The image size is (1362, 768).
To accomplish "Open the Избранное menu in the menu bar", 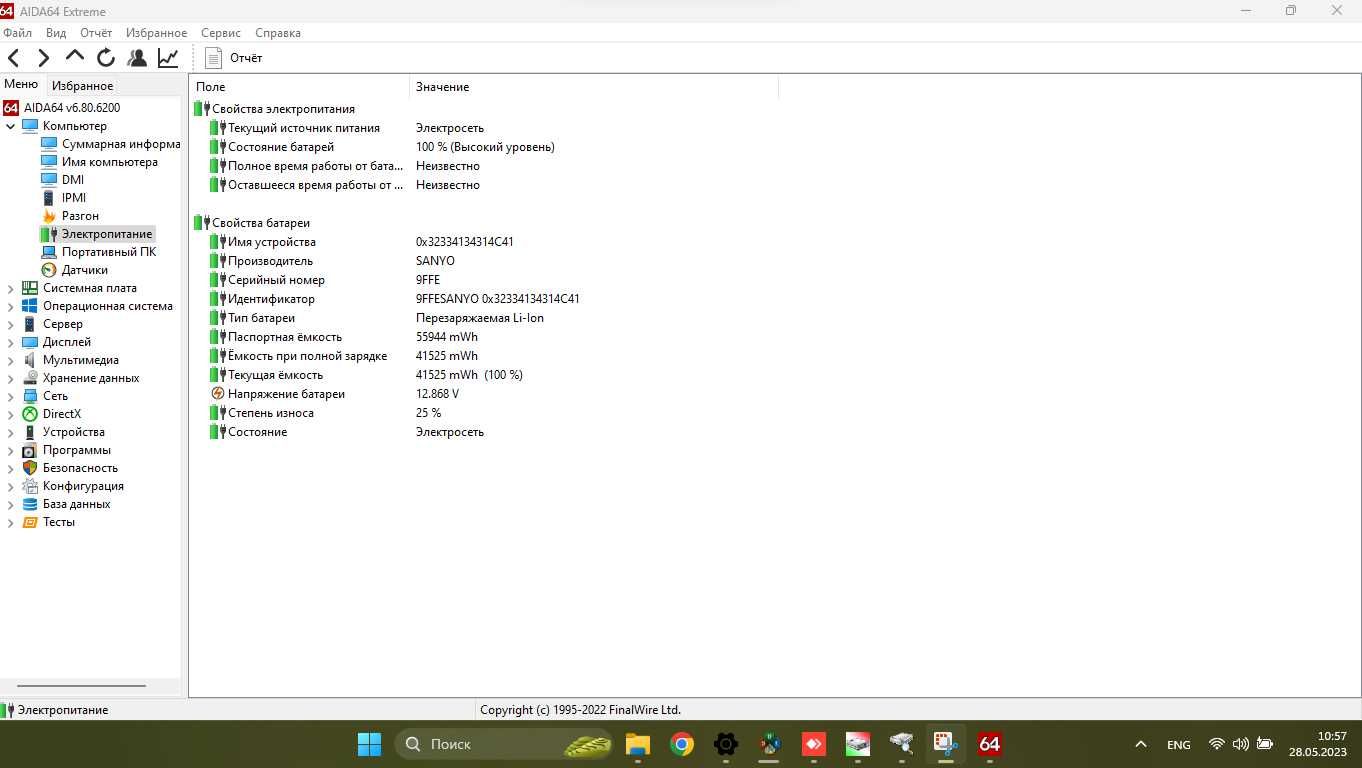I will [156, 33].
